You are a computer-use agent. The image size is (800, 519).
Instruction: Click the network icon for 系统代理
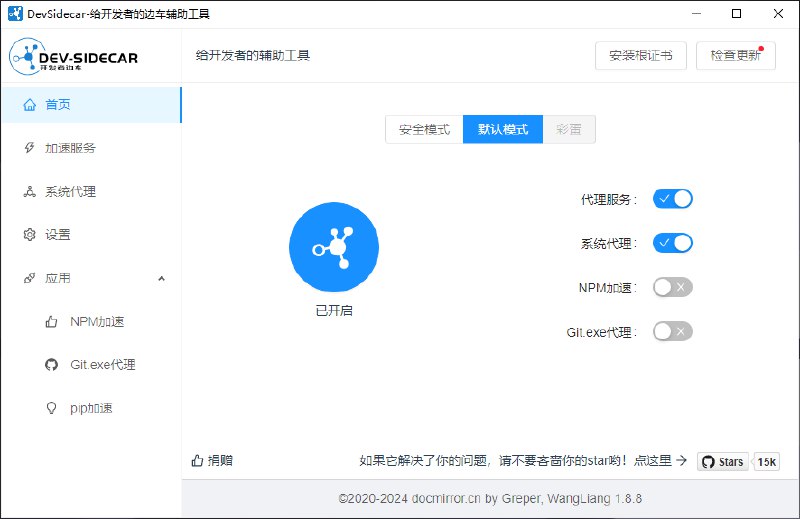point(29,191)
